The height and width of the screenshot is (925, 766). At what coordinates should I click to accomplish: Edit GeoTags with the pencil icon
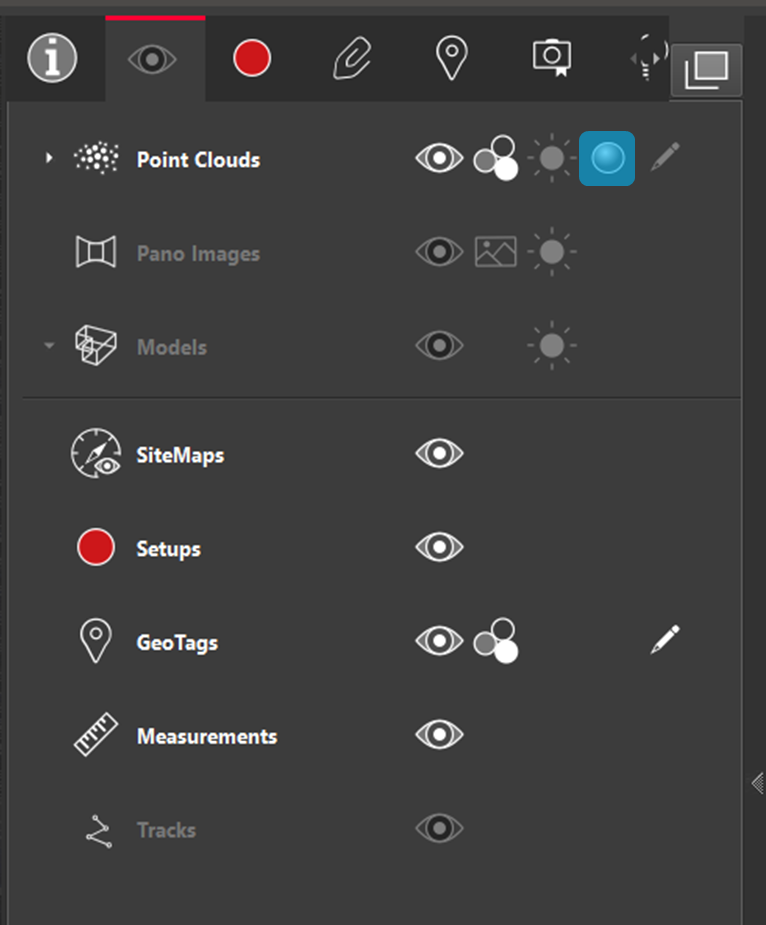665,639
